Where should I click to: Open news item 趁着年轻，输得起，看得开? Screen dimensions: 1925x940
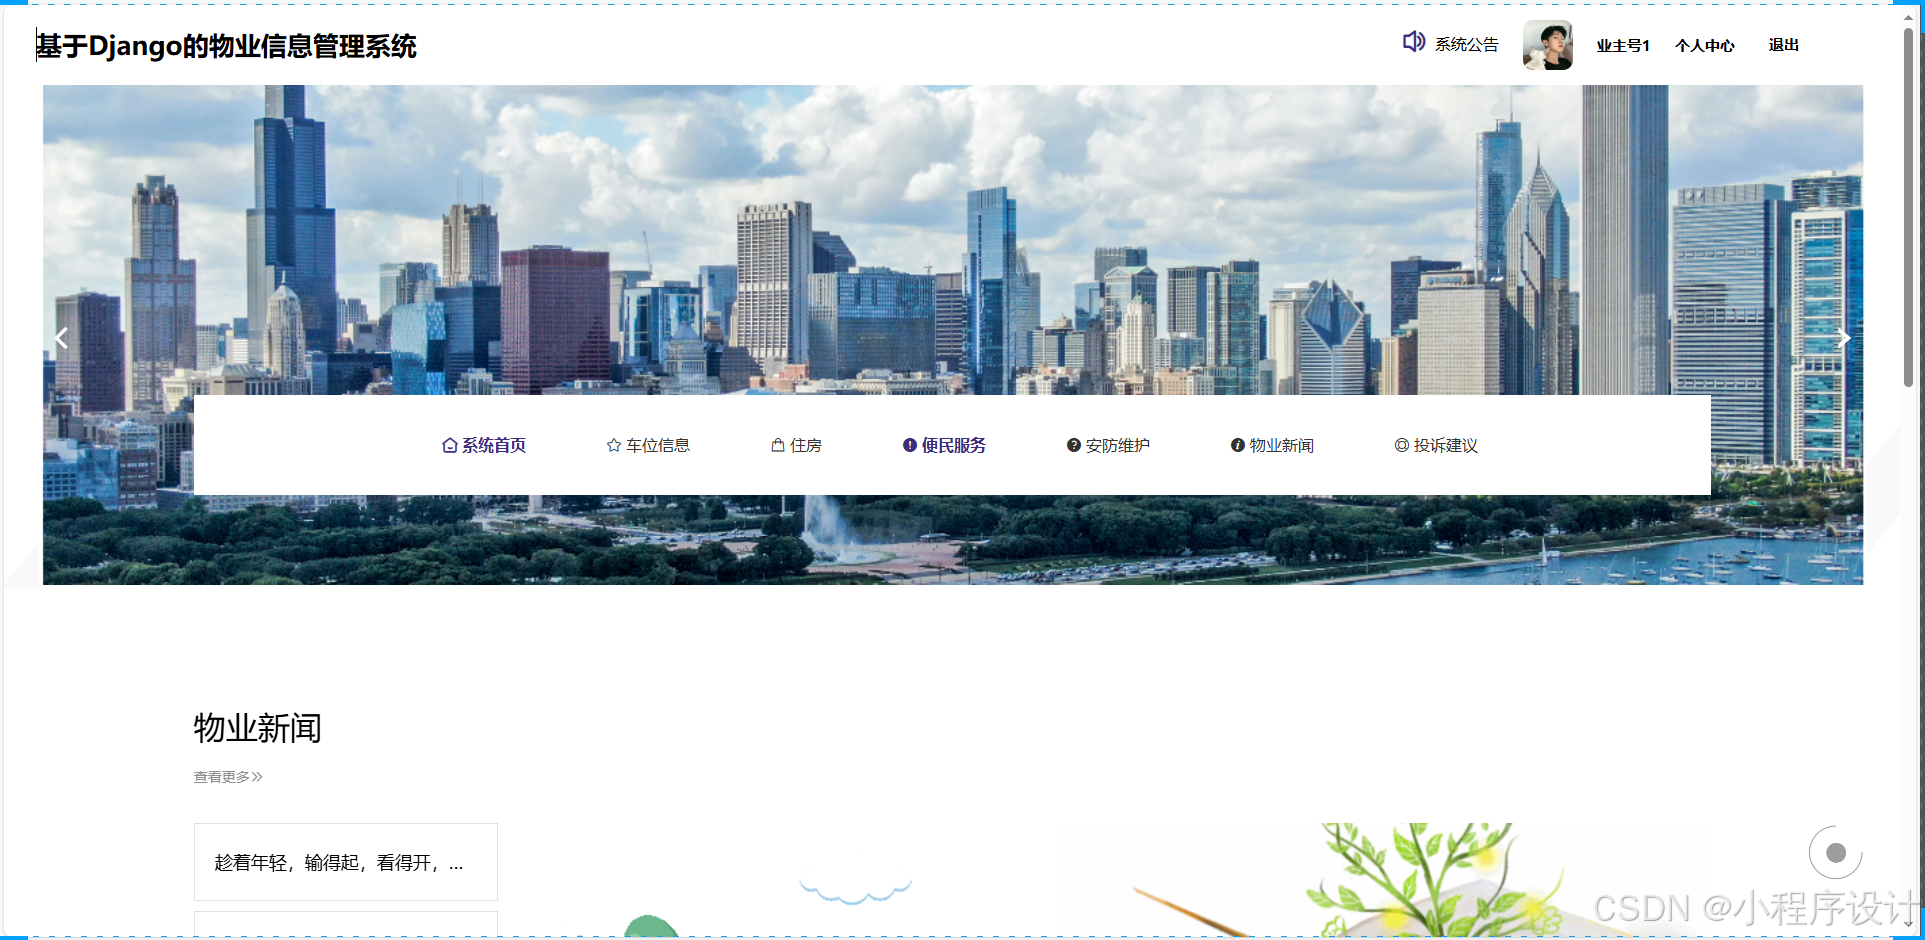click(x=346, y=862)
